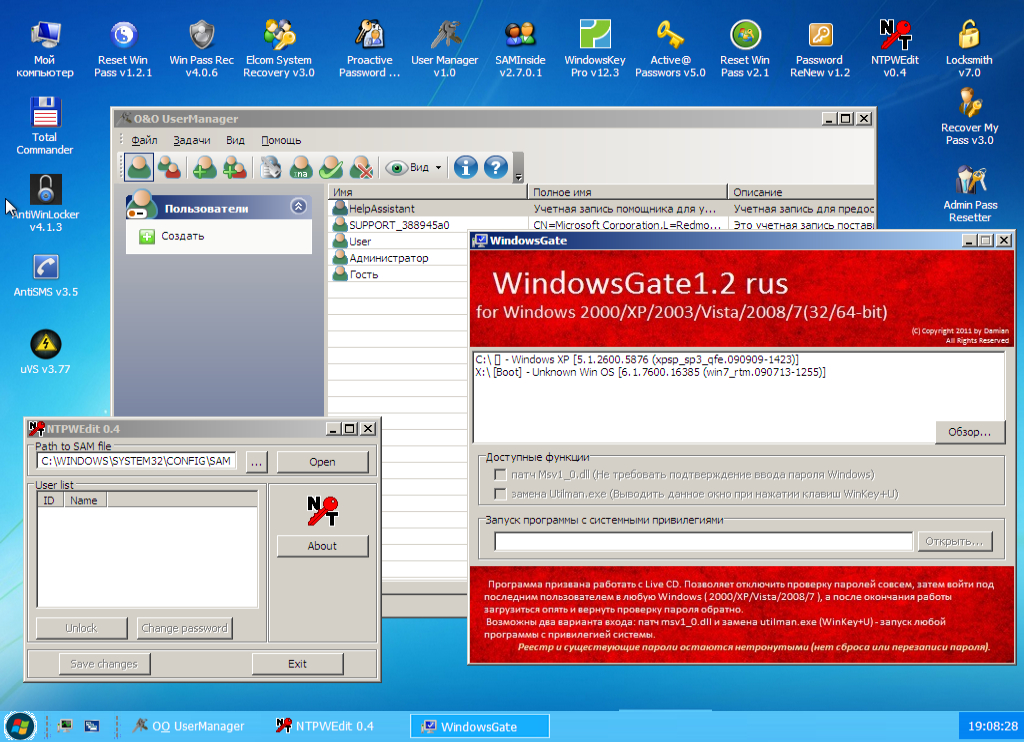1024x742 pixels.
Task: Open Admin Pass Resetter desktop icon
Action: click(x=970, y=194)
